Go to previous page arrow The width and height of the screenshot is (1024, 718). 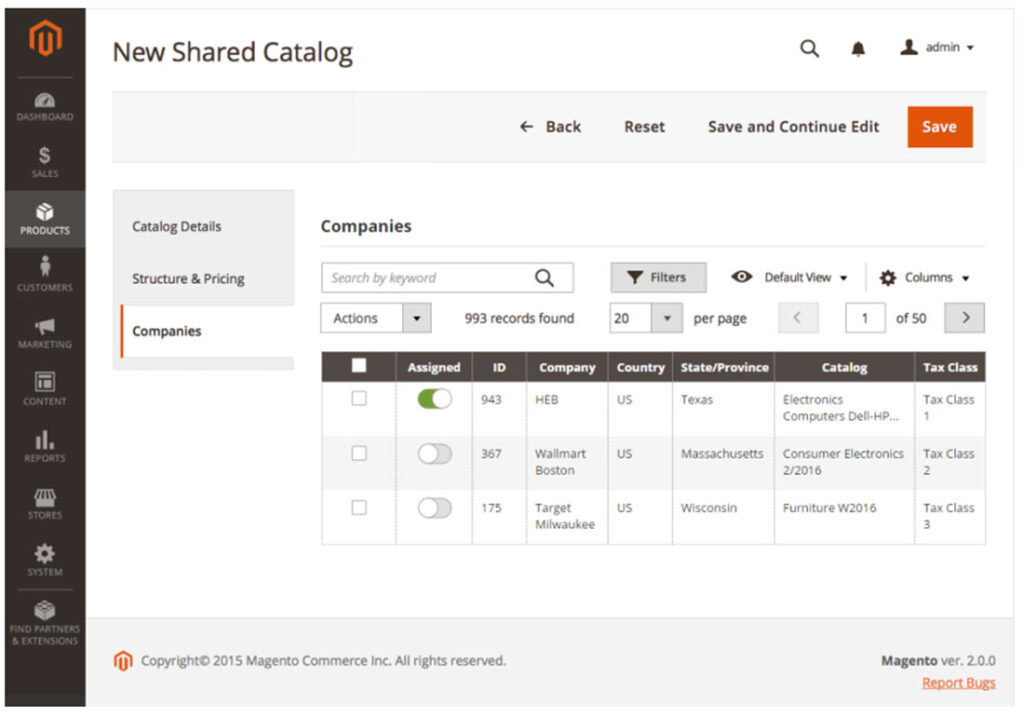(x=798, y=318)
